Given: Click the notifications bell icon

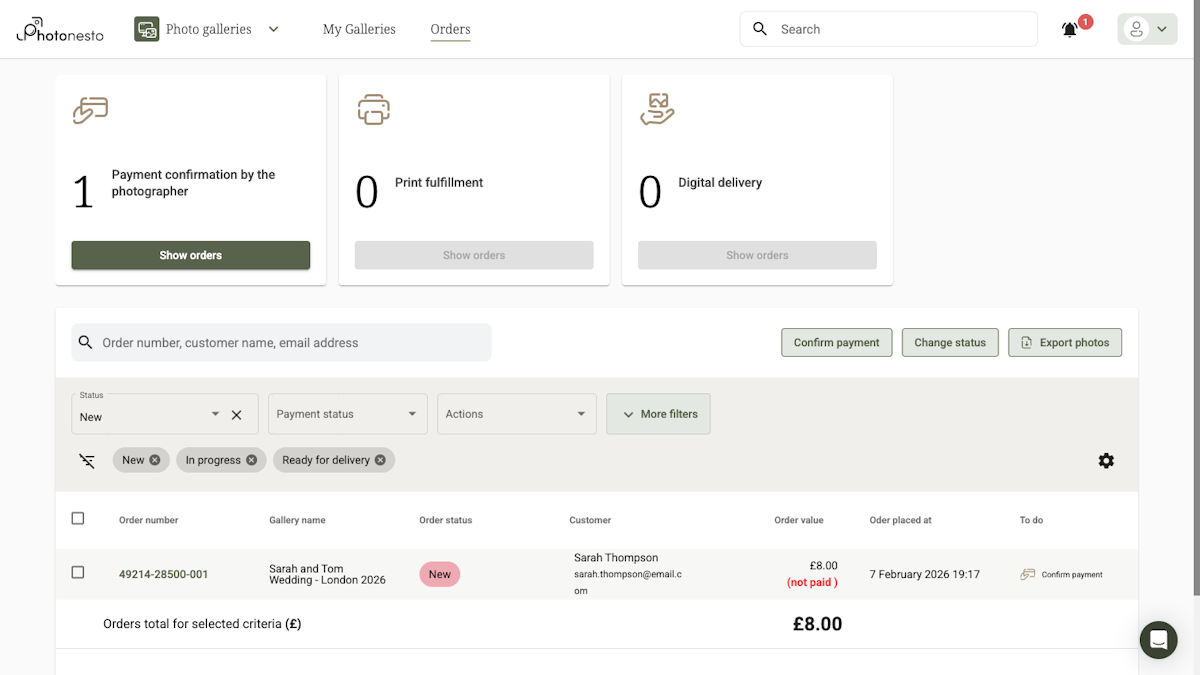Looking at the screenshot, I should [x=1070, y=30].
